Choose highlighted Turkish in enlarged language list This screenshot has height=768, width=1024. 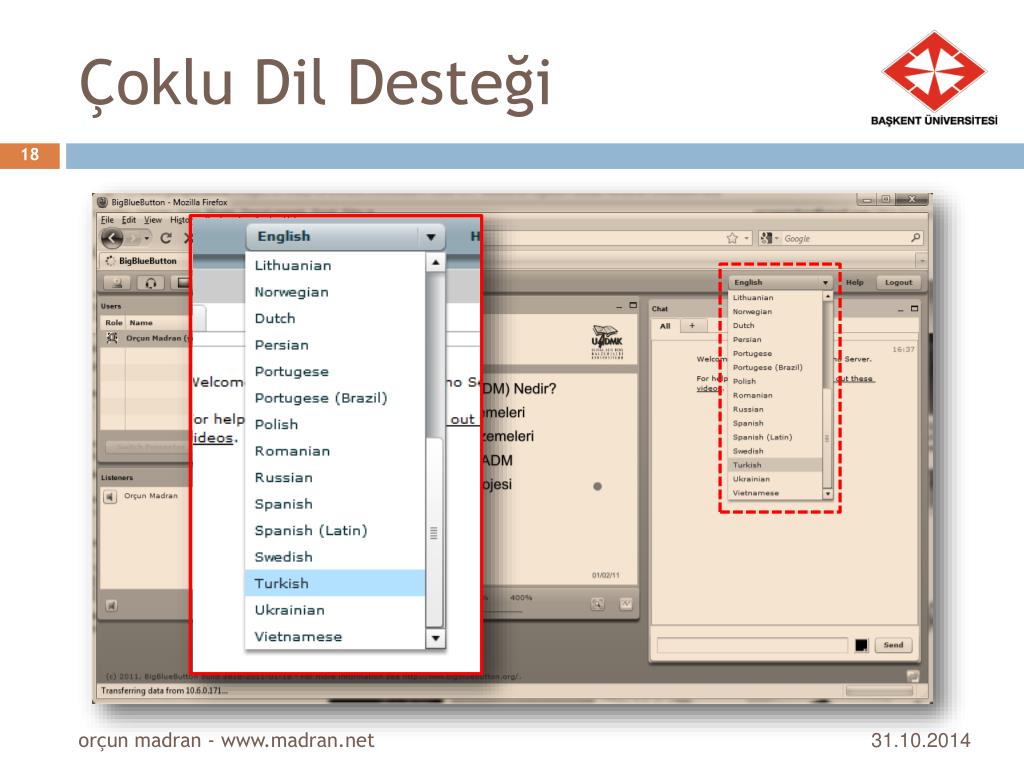tap(335, 583)
